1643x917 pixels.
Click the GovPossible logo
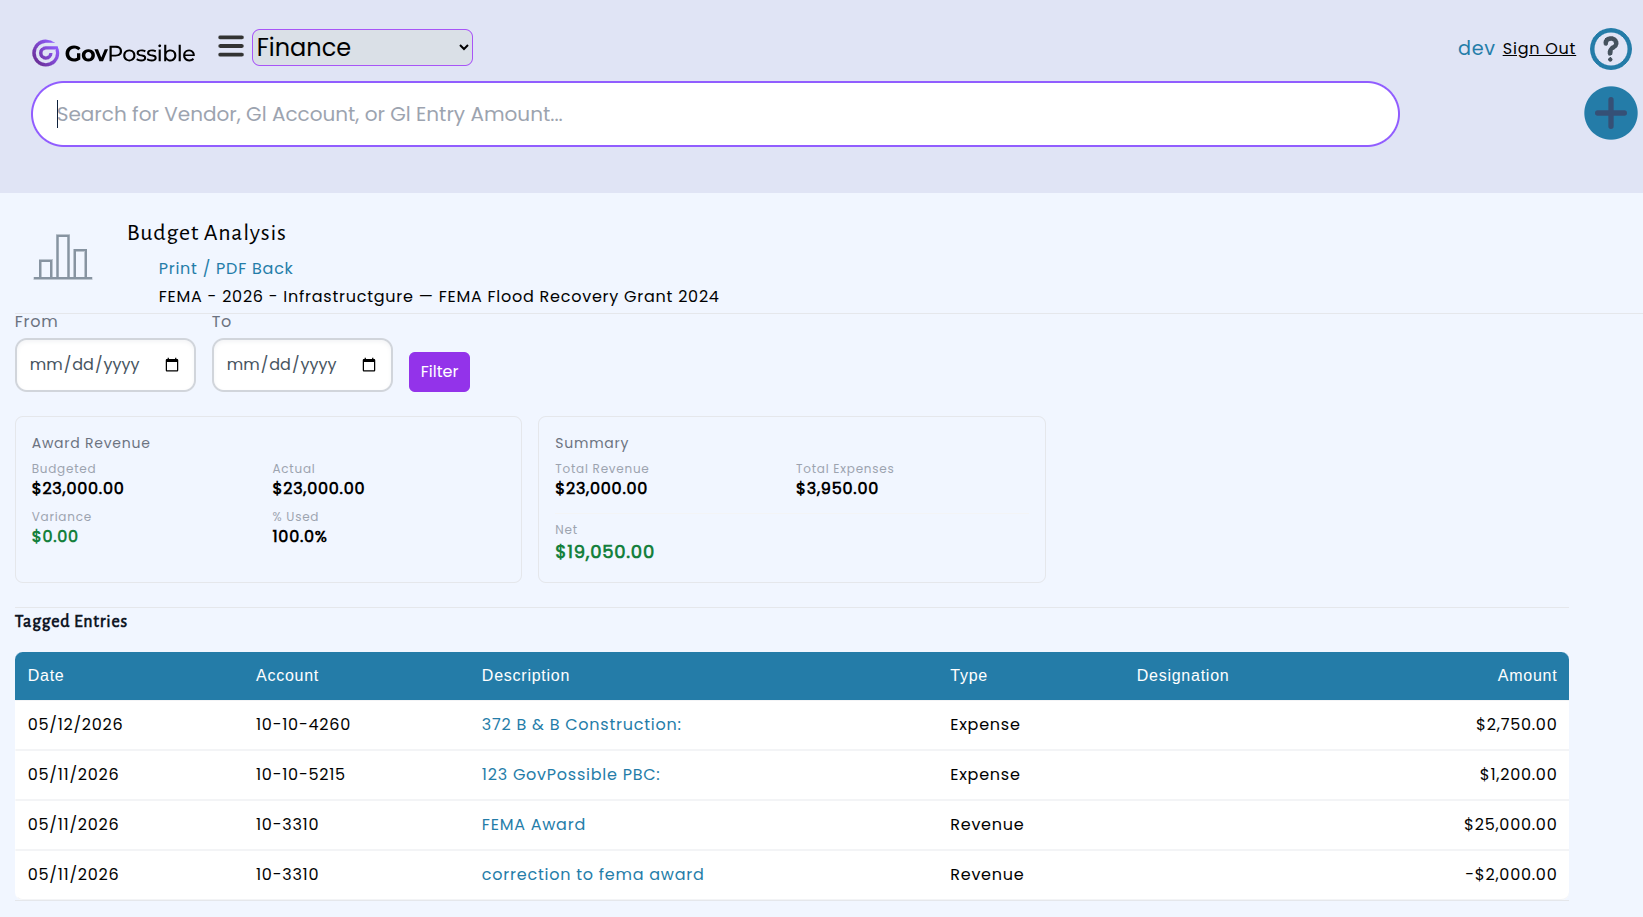(113, 53)
